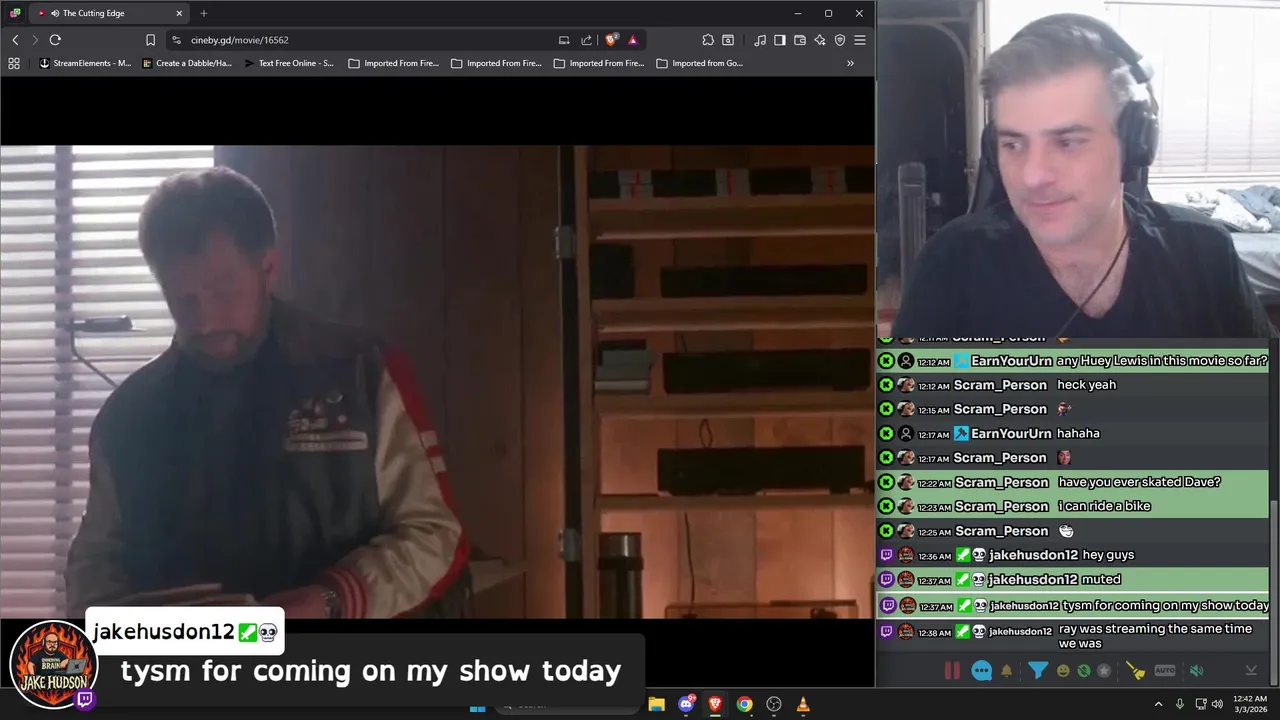Open OBS Studio from the taskbar
The height and width of the screenshot is (720, 1280).
pyautogui.click(x=774, y=704)
